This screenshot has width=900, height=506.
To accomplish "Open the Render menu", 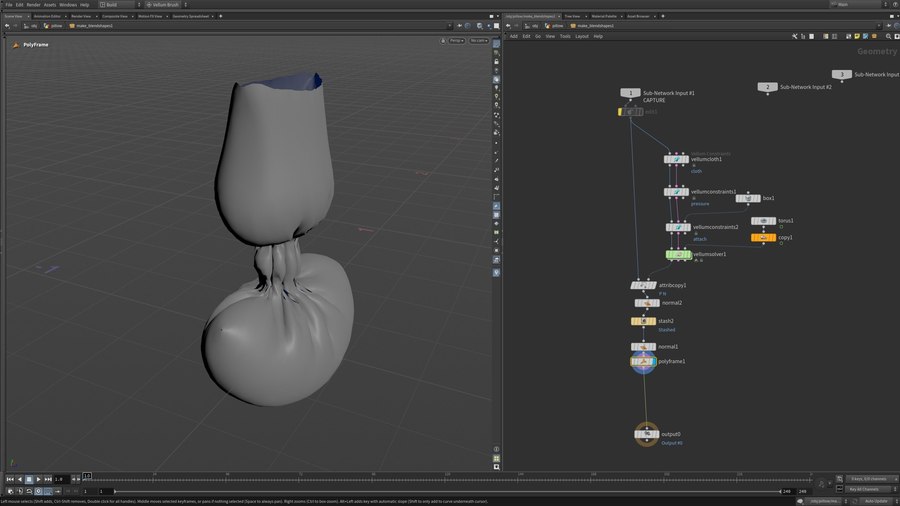I will tap(34, 5).
